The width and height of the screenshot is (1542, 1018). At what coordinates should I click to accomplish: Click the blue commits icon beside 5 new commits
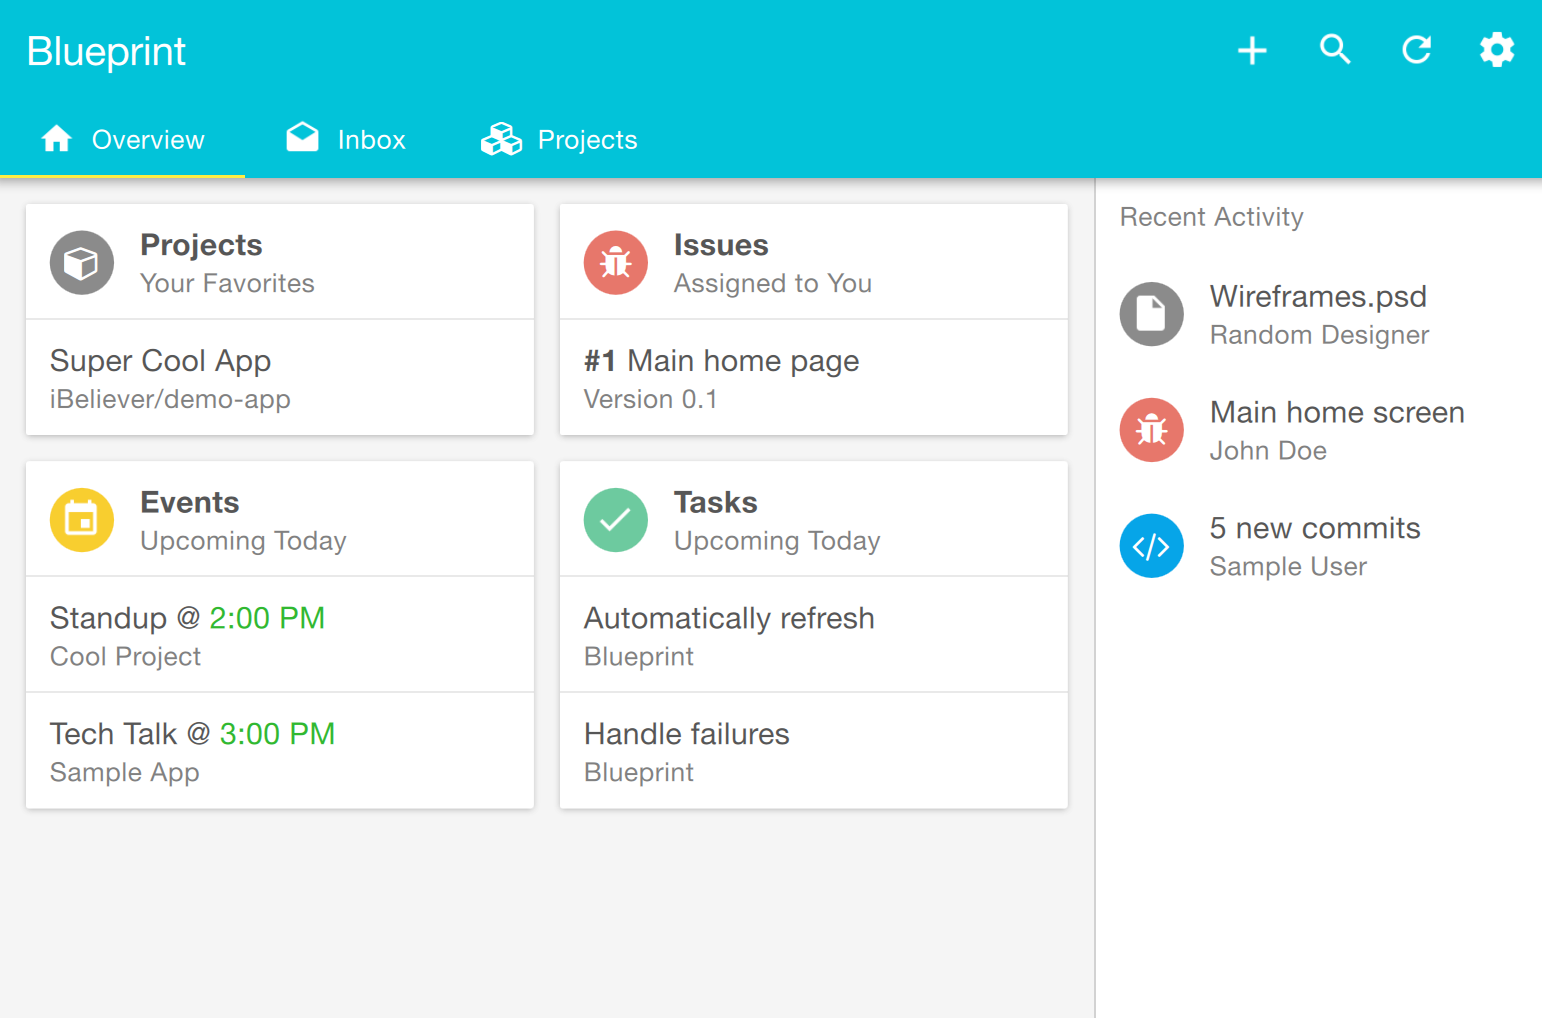pyautogui.click(x=1151, y=546)
